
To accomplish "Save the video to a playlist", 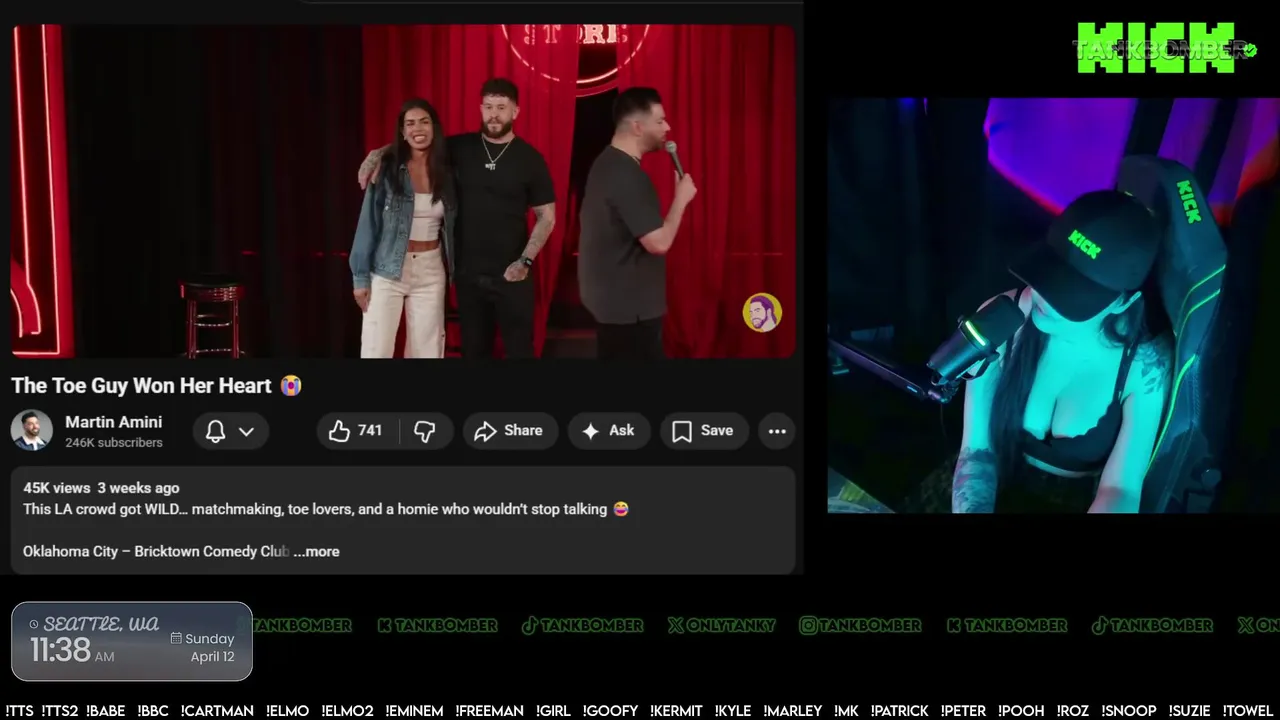I will pyautogui.click(x=703, y=431).
